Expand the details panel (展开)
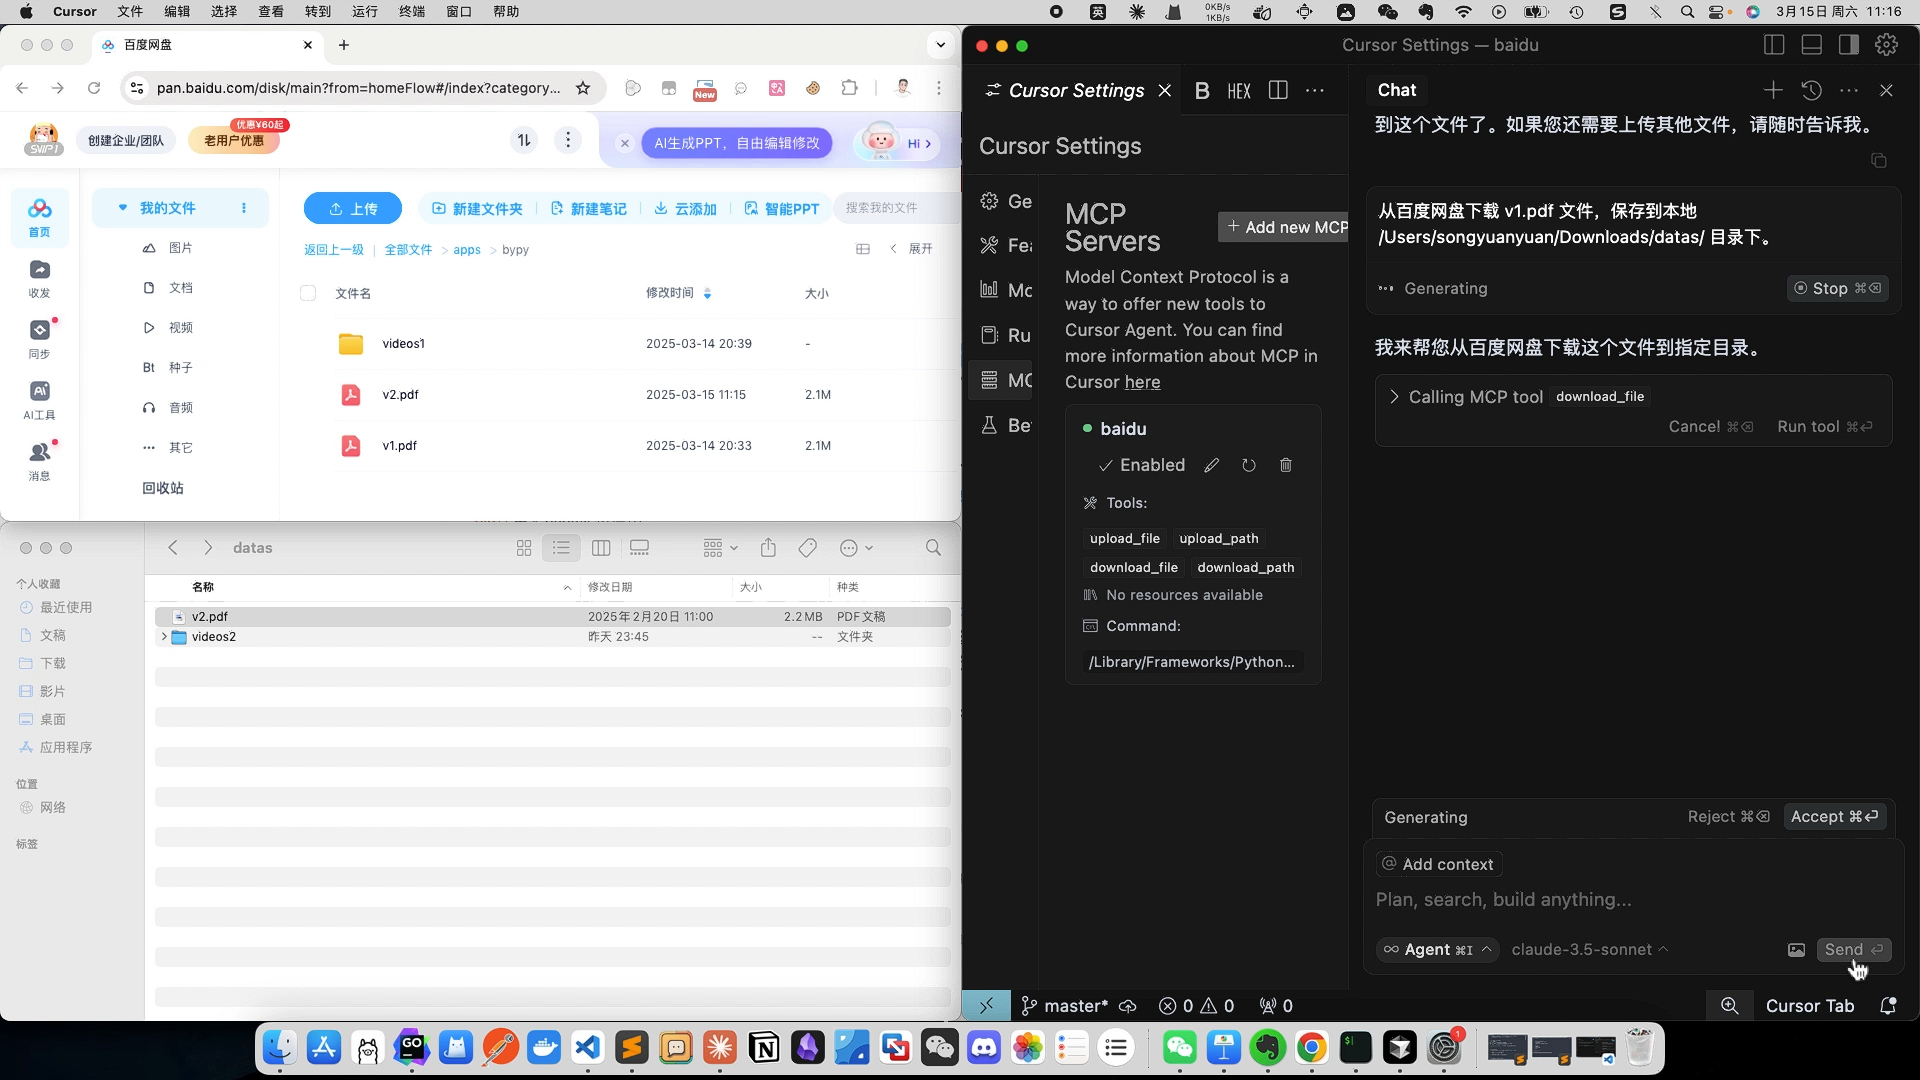 (x=912, y=249)
